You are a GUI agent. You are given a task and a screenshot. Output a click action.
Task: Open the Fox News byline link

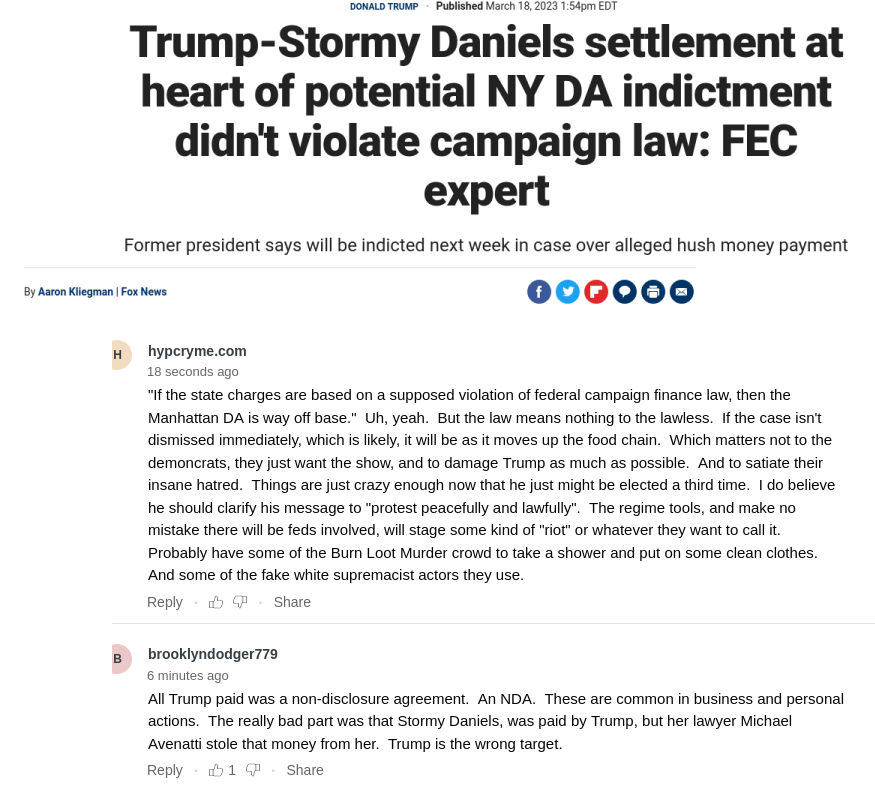coord(144,292)
